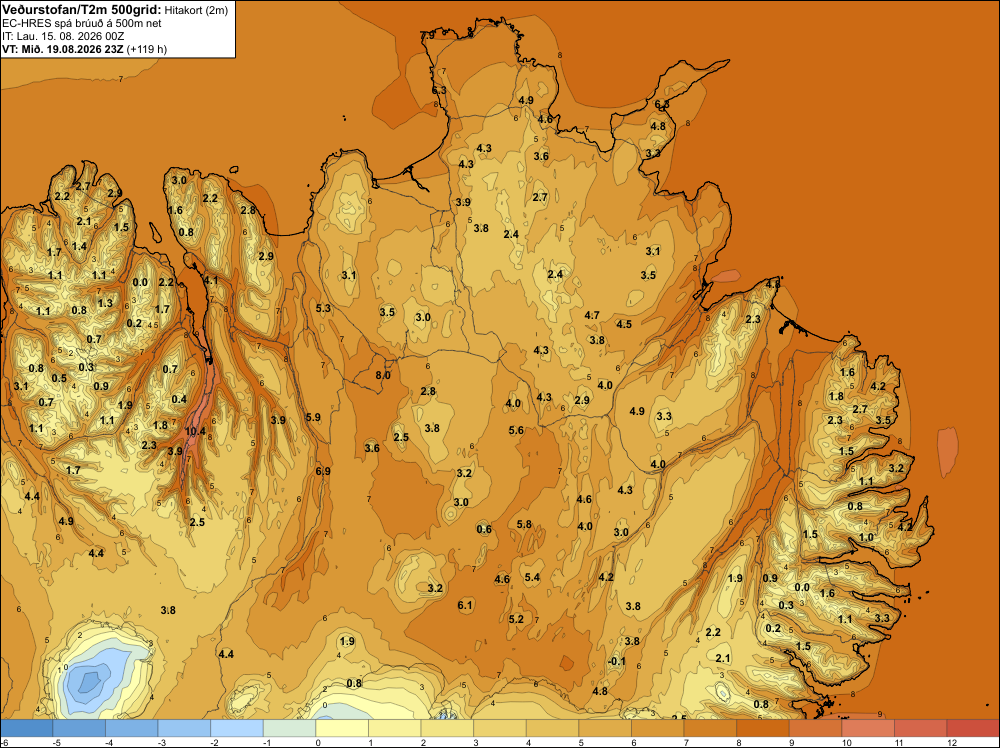
Task: Select the legend swatch between 0 and 1
Action: pos(342,728)
